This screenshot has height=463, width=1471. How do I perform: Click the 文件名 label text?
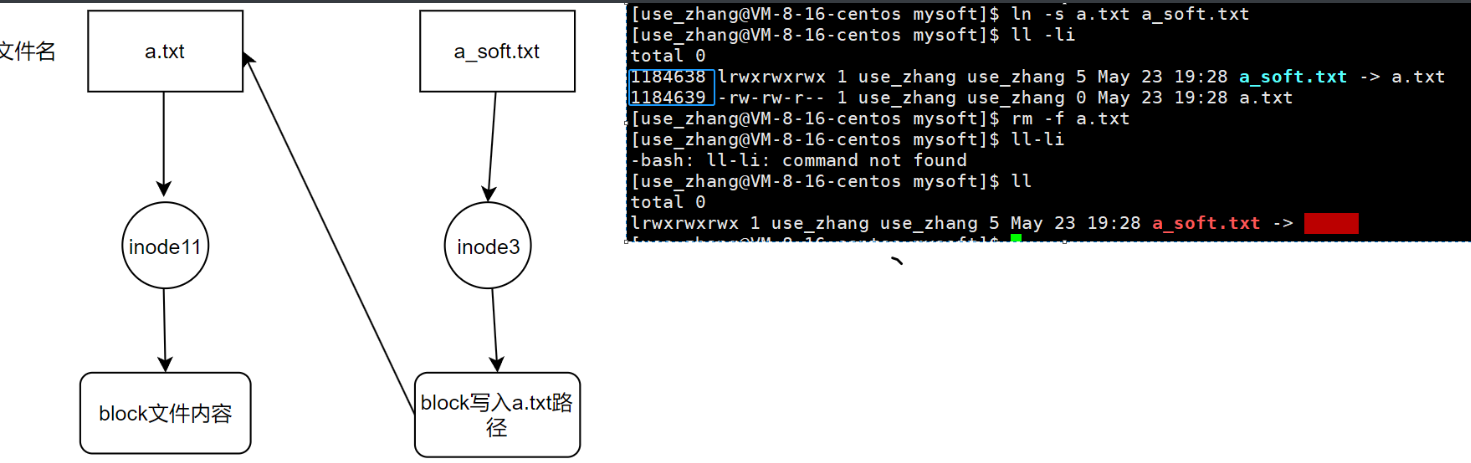(28, 52)
